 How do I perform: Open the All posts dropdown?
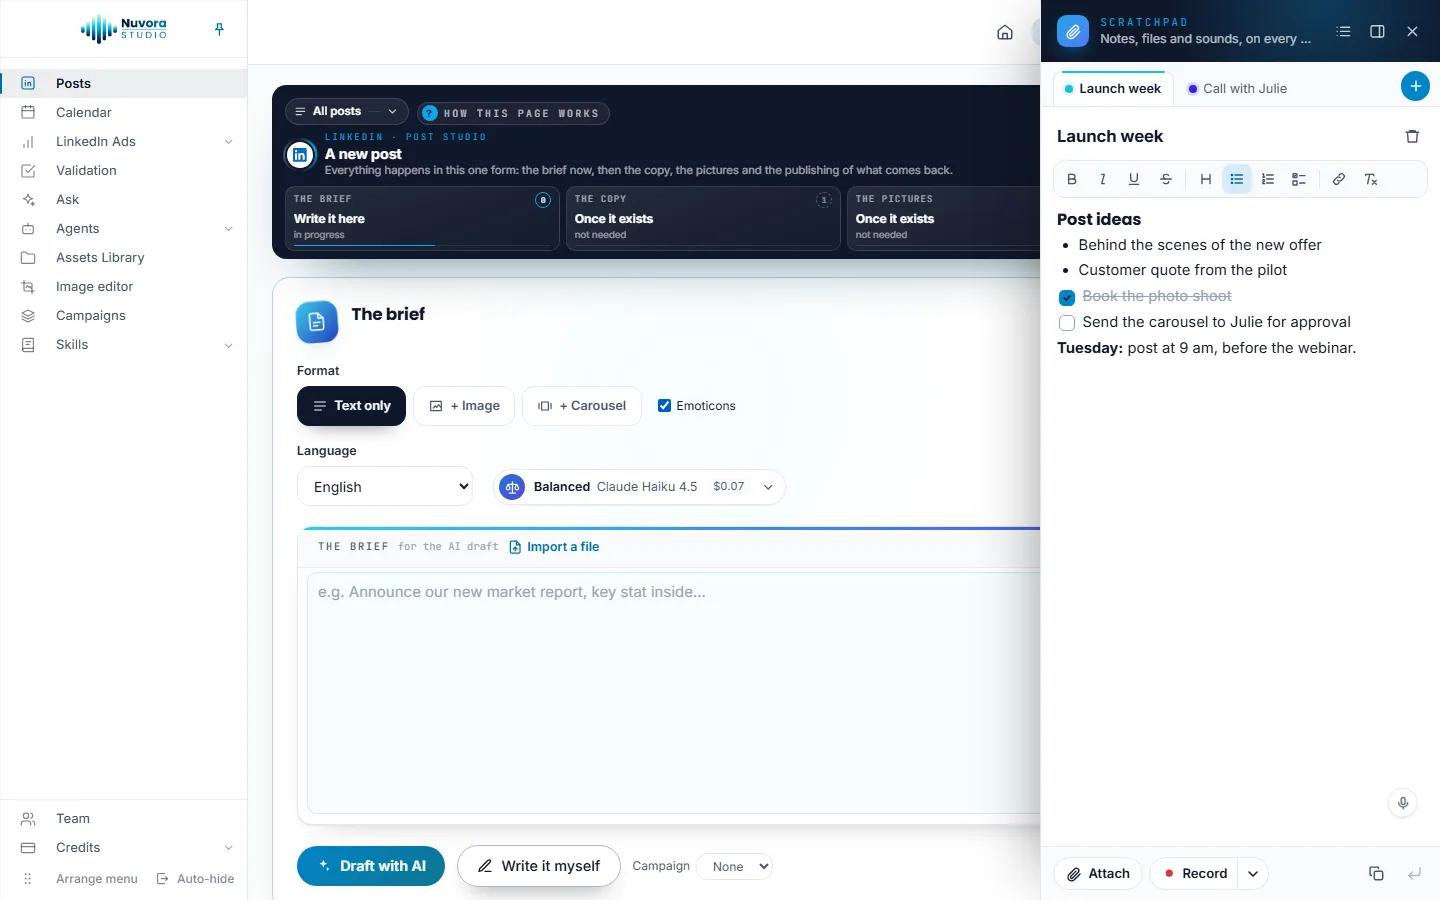[x=347, y=112]
